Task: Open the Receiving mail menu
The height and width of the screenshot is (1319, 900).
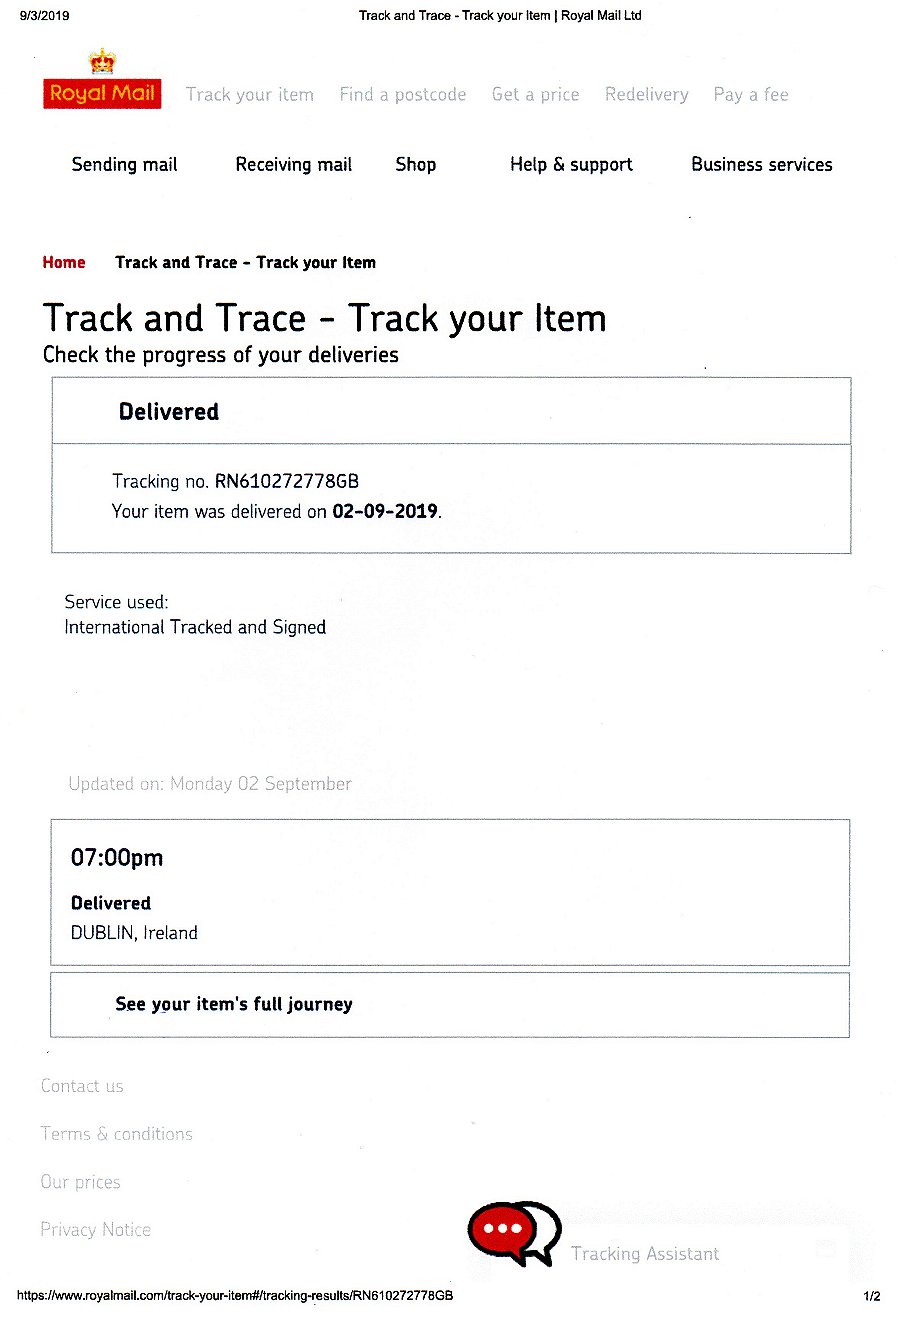Action: coord(293,165)
